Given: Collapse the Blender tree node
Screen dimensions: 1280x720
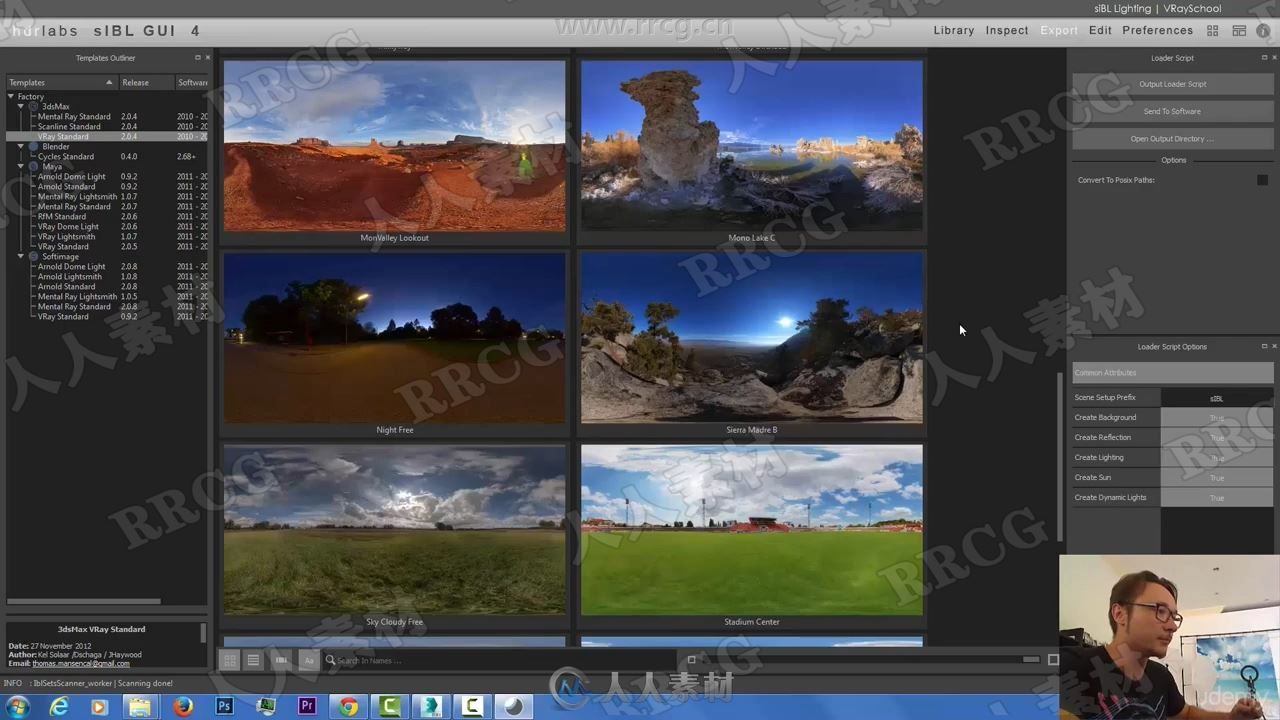Looking at the screenshot, I should [21, 146].
